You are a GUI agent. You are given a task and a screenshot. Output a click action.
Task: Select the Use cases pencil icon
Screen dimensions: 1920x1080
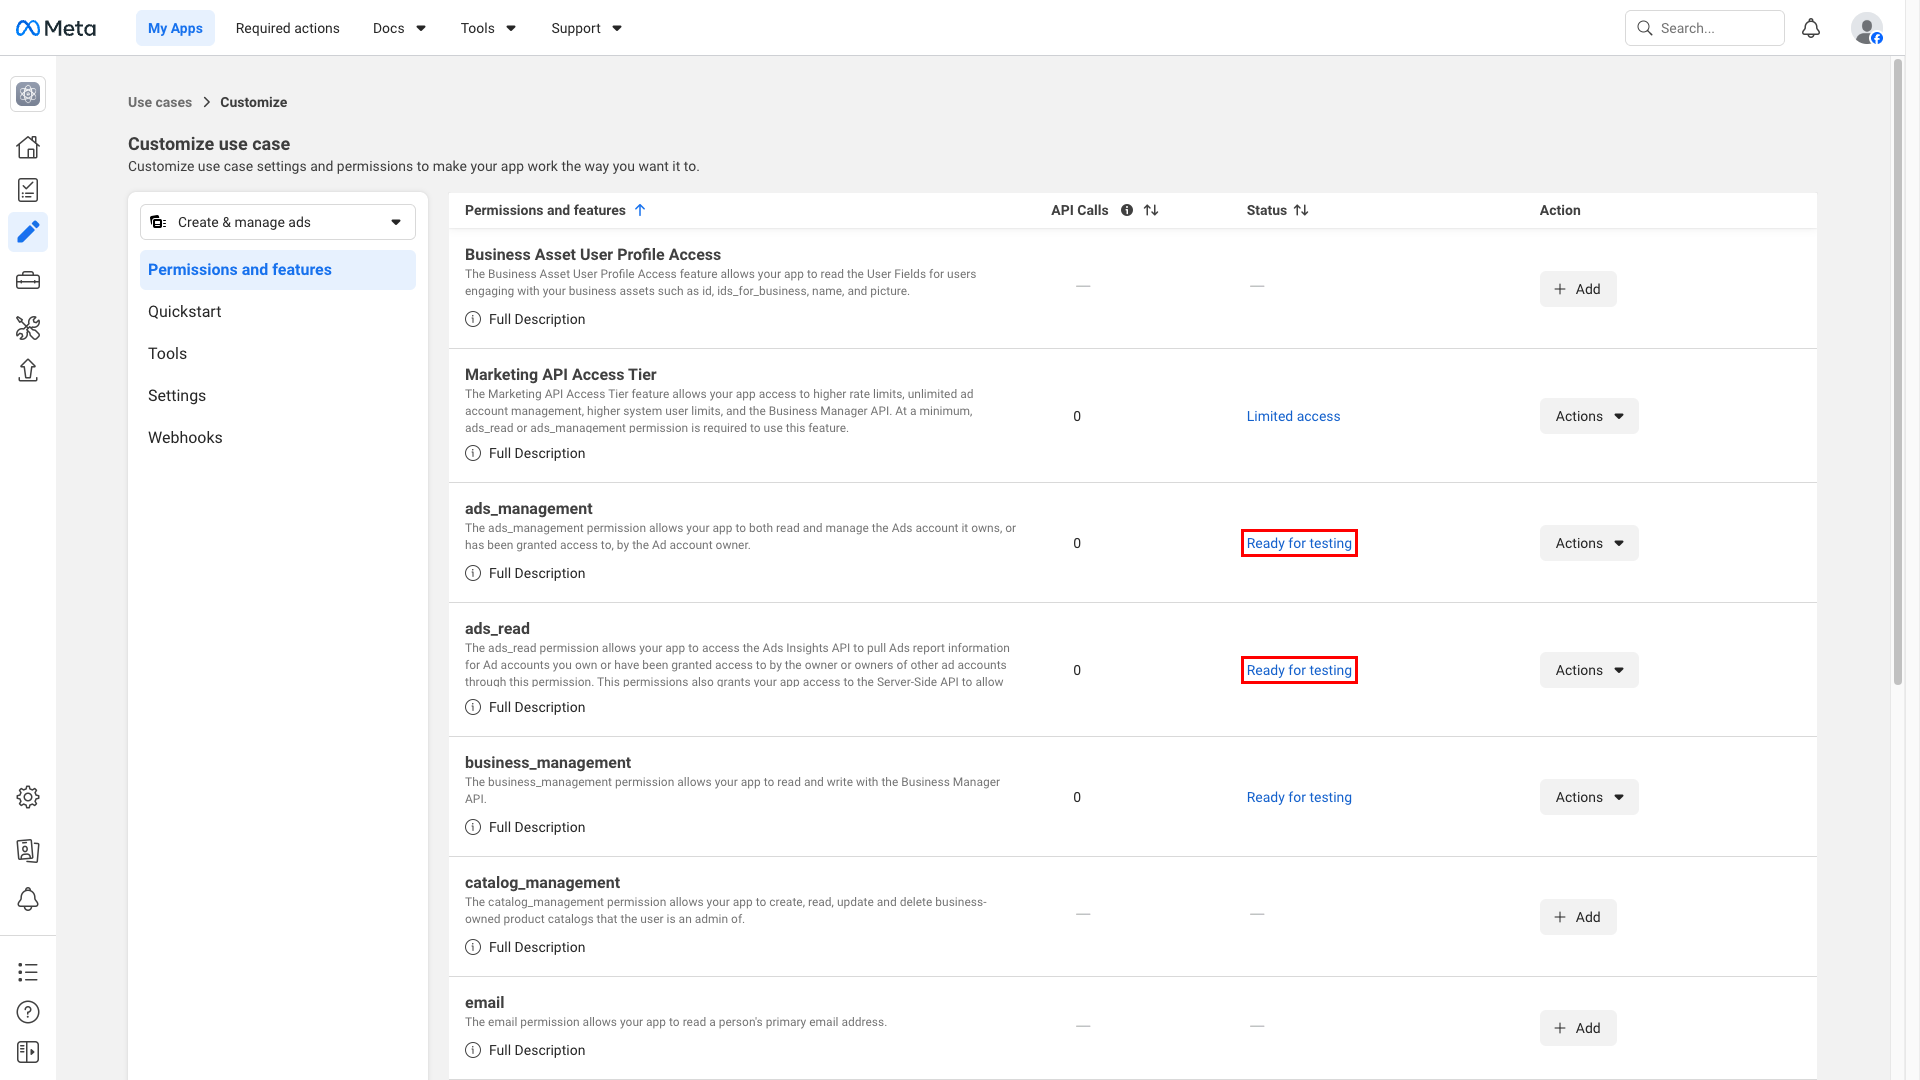tap(28, 232)
